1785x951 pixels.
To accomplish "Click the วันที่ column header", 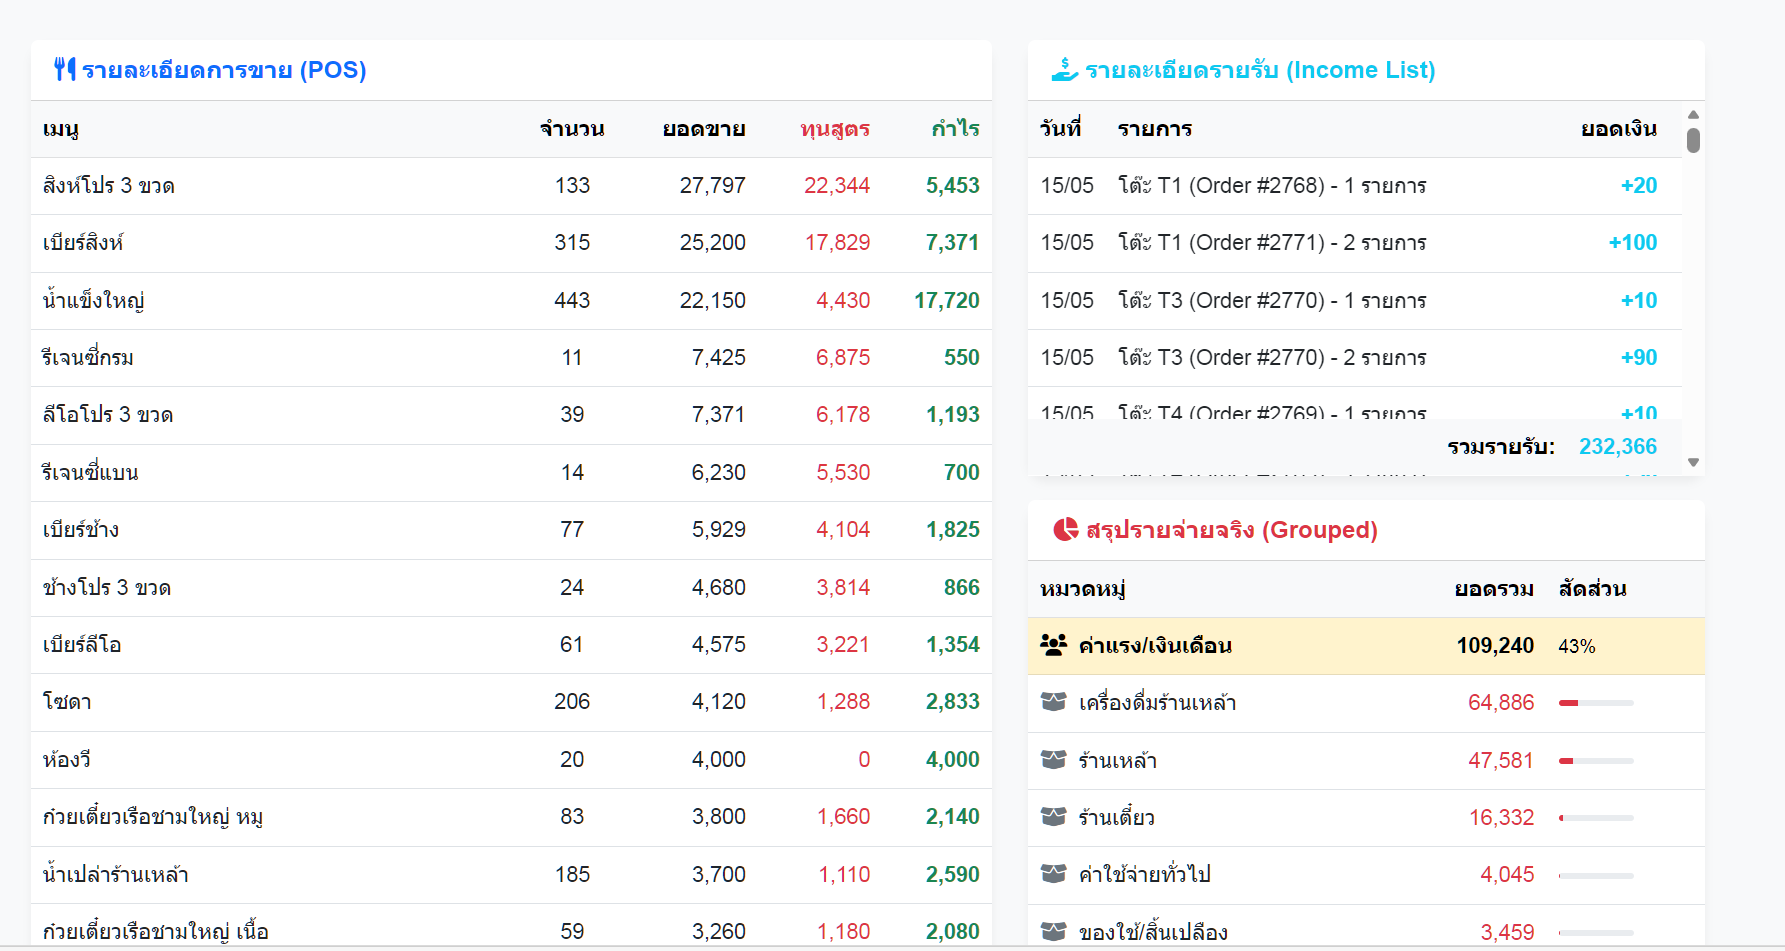I will (1060, 129).
